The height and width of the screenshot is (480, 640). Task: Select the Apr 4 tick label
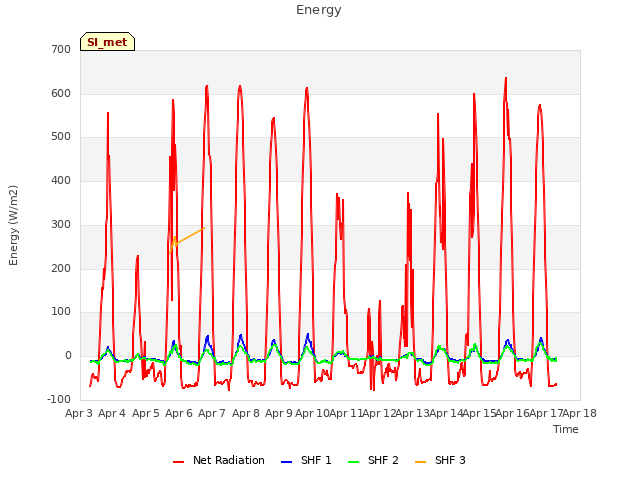tap(112, 413)
